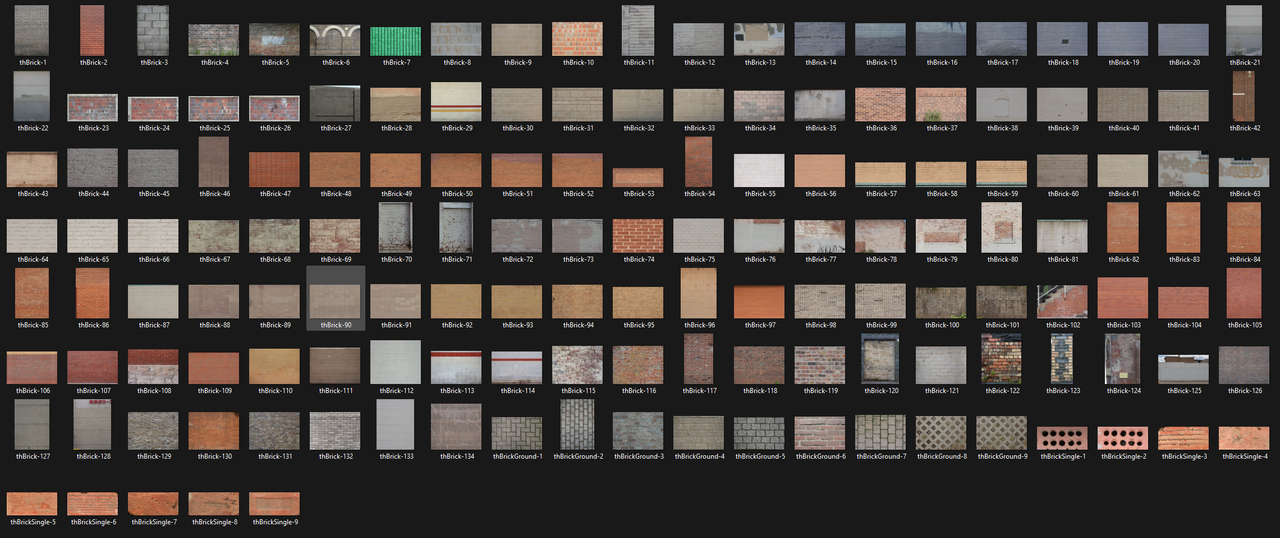1280x538 pixels.
Task: Select the thBrick-47 red brick thumbnail
Action: coord(274,170)
